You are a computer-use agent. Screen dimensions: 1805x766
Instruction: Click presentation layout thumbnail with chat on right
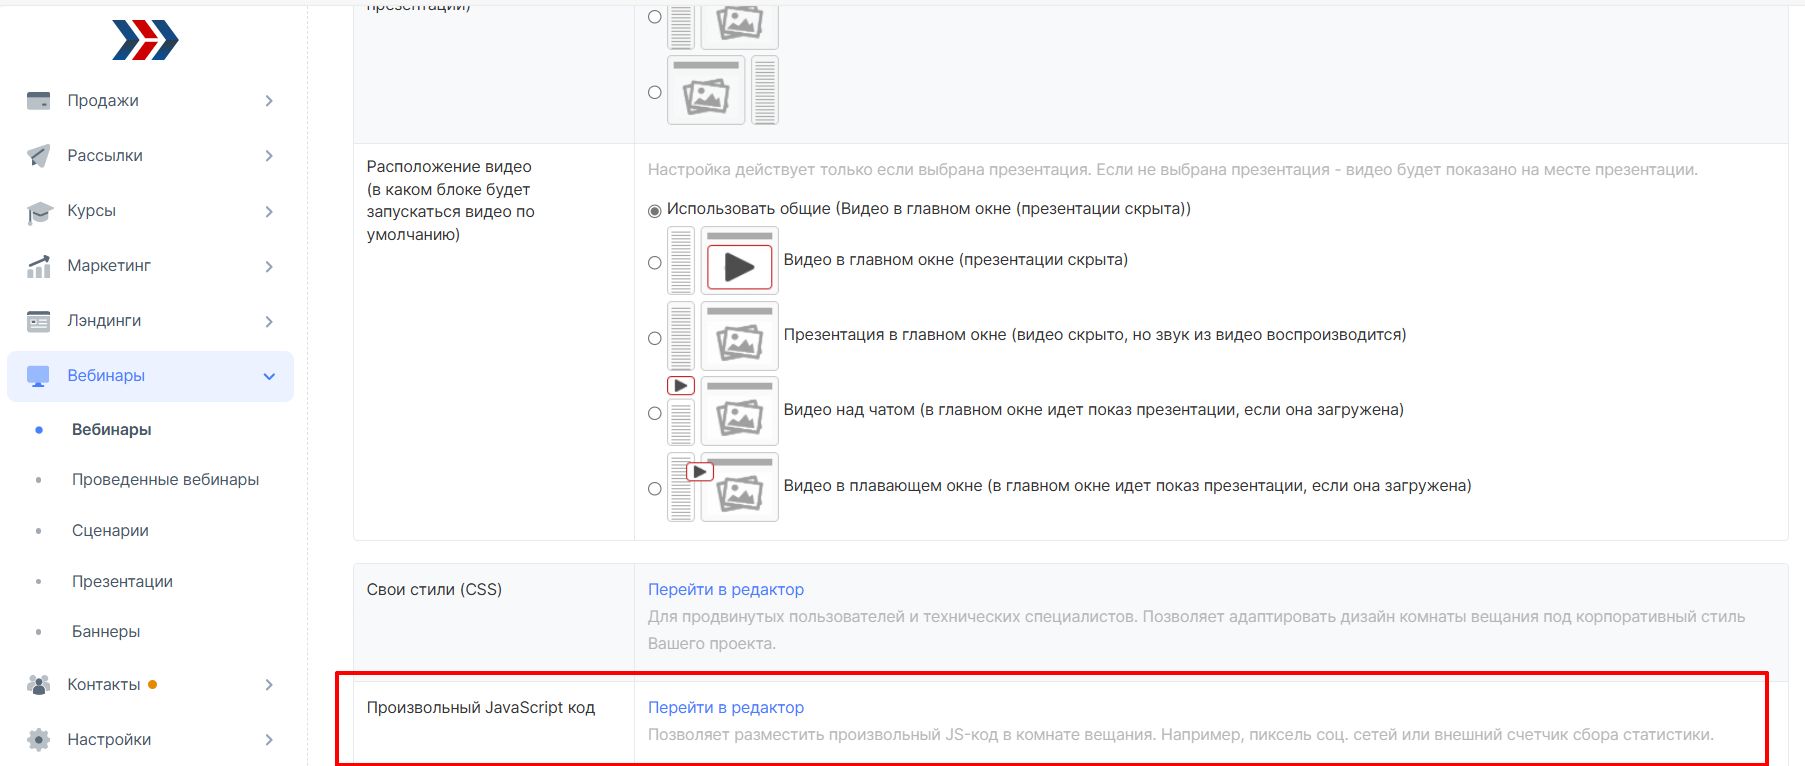click(x=723, y=91)
